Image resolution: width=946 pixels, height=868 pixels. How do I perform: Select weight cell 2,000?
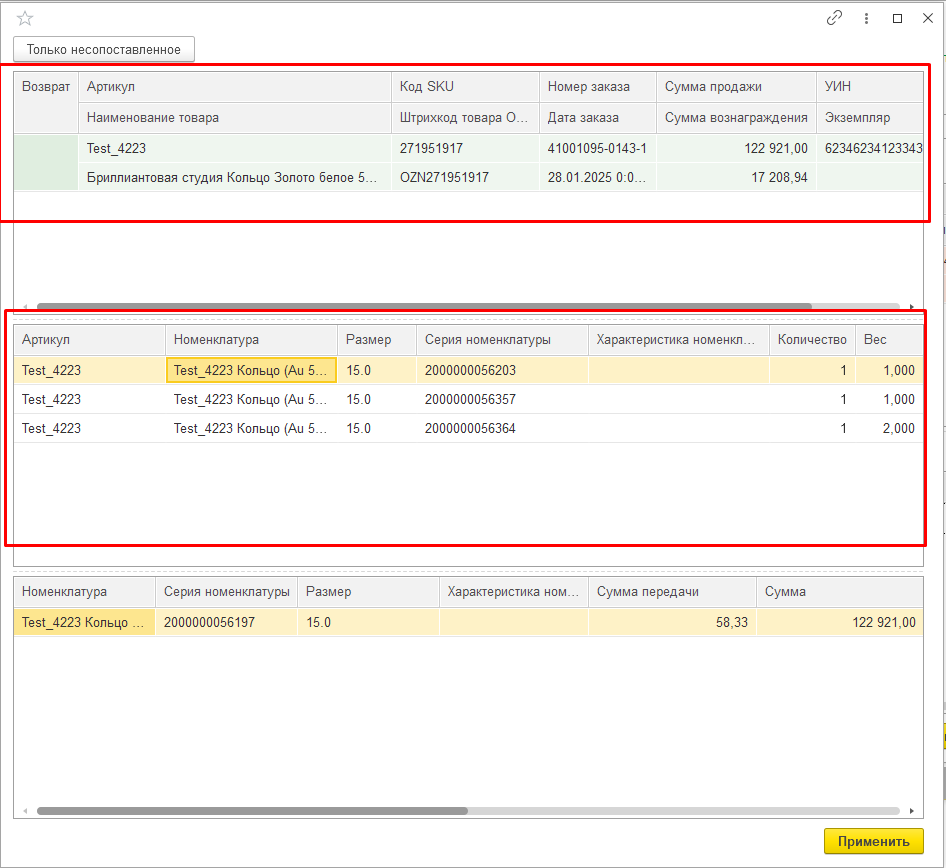(889, 428)
